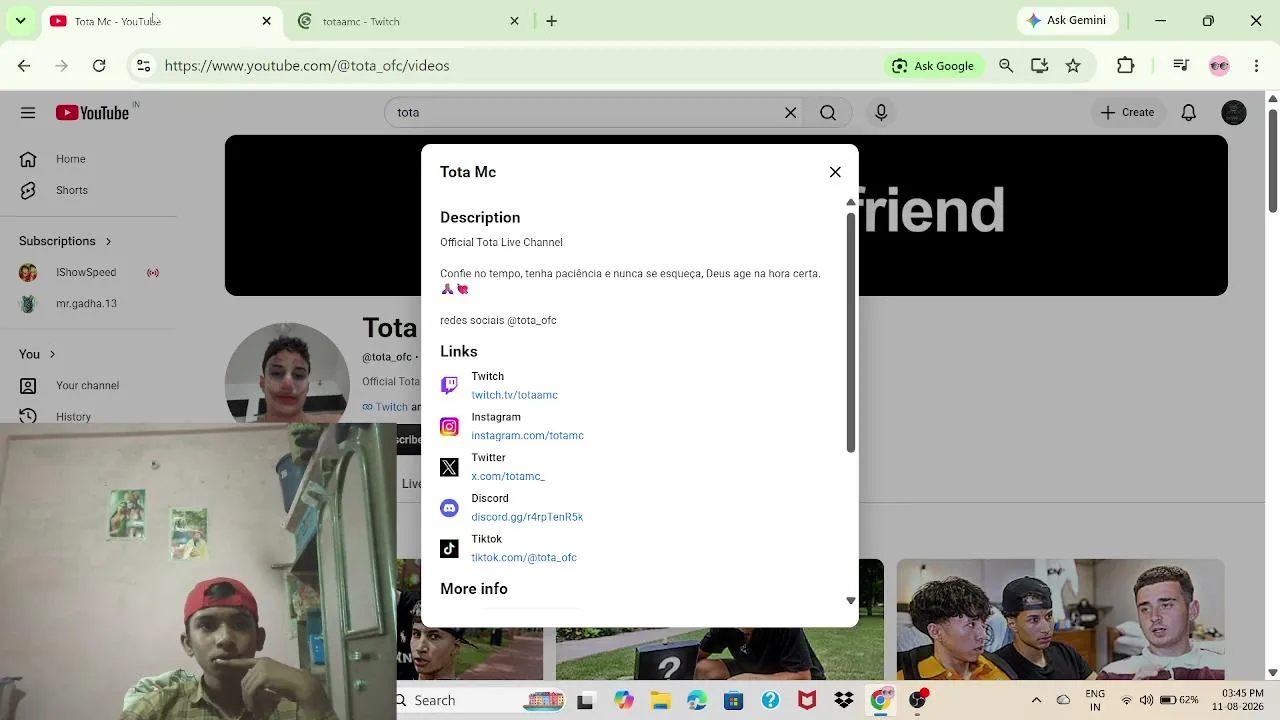Clear the YouTube search box text

click(x=790, y=113)
